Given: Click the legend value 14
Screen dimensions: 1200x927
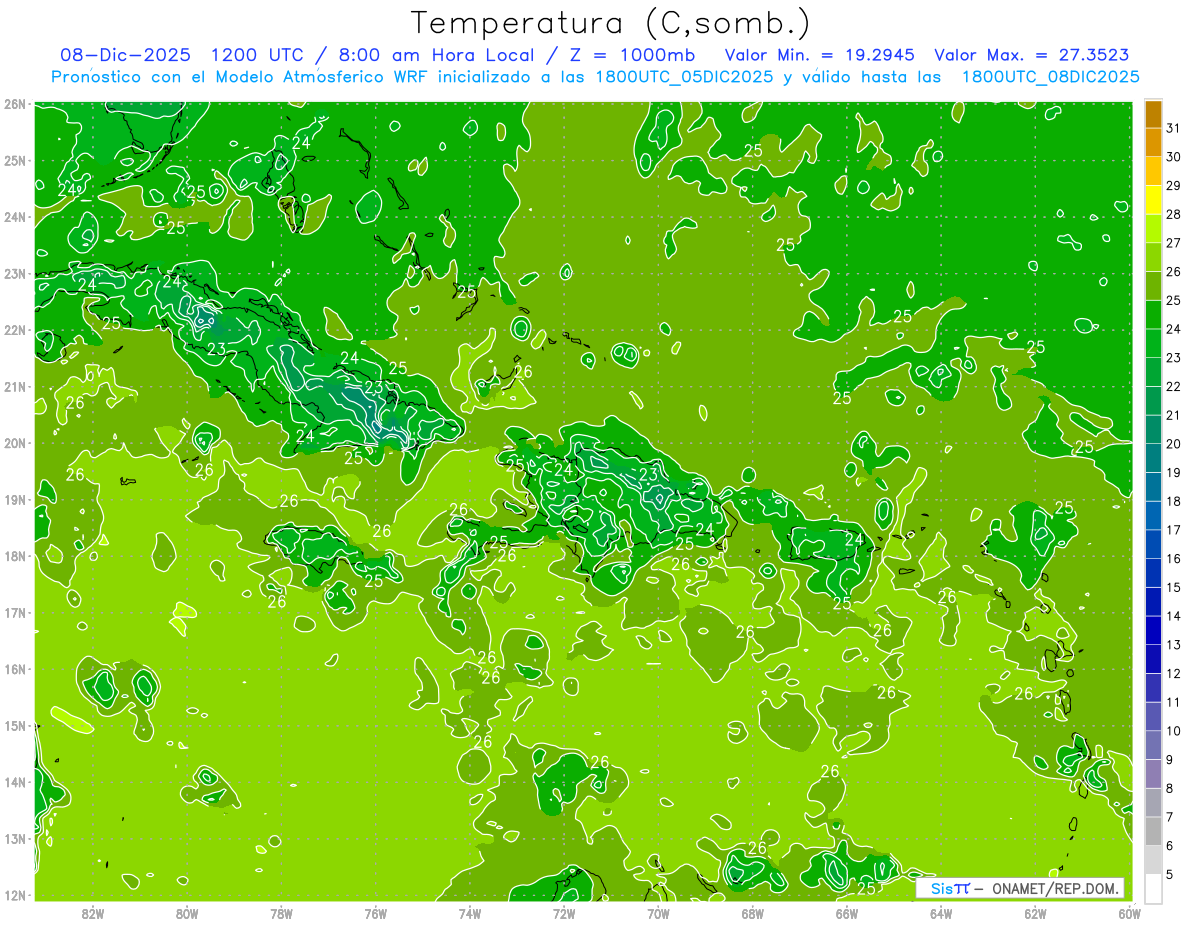Looking at the screenshot, I should click(x=1173, y=616).
